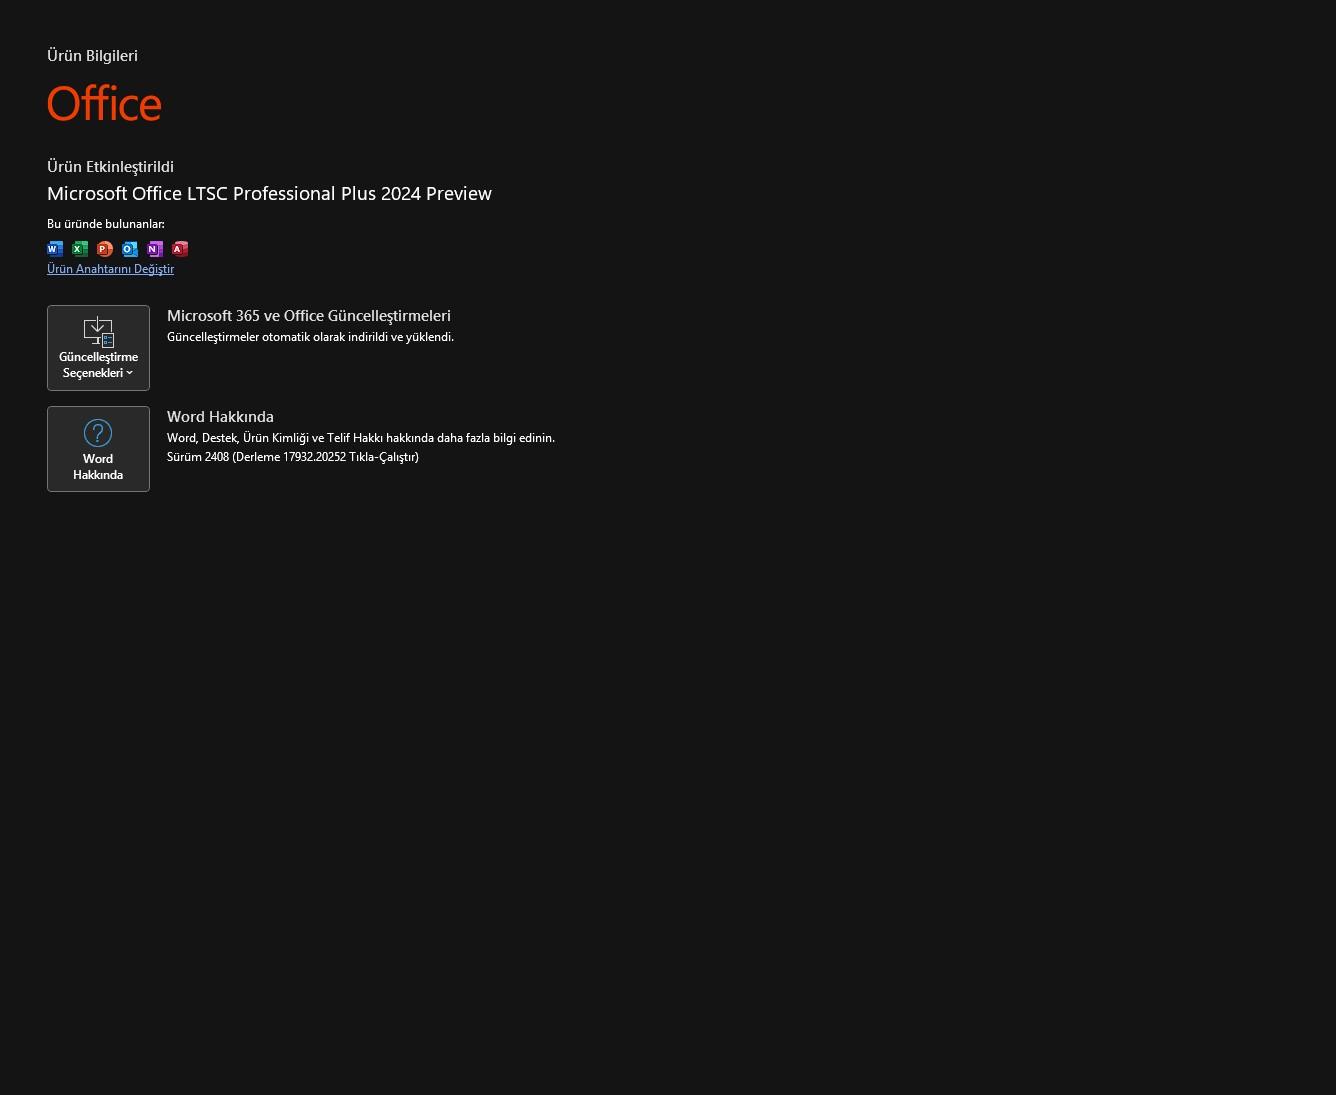The height and width of the screenshot is (1095, 1336).
Task: Click the Ürün Etkinleştirildi status text
Action: [x=110, y=167]
